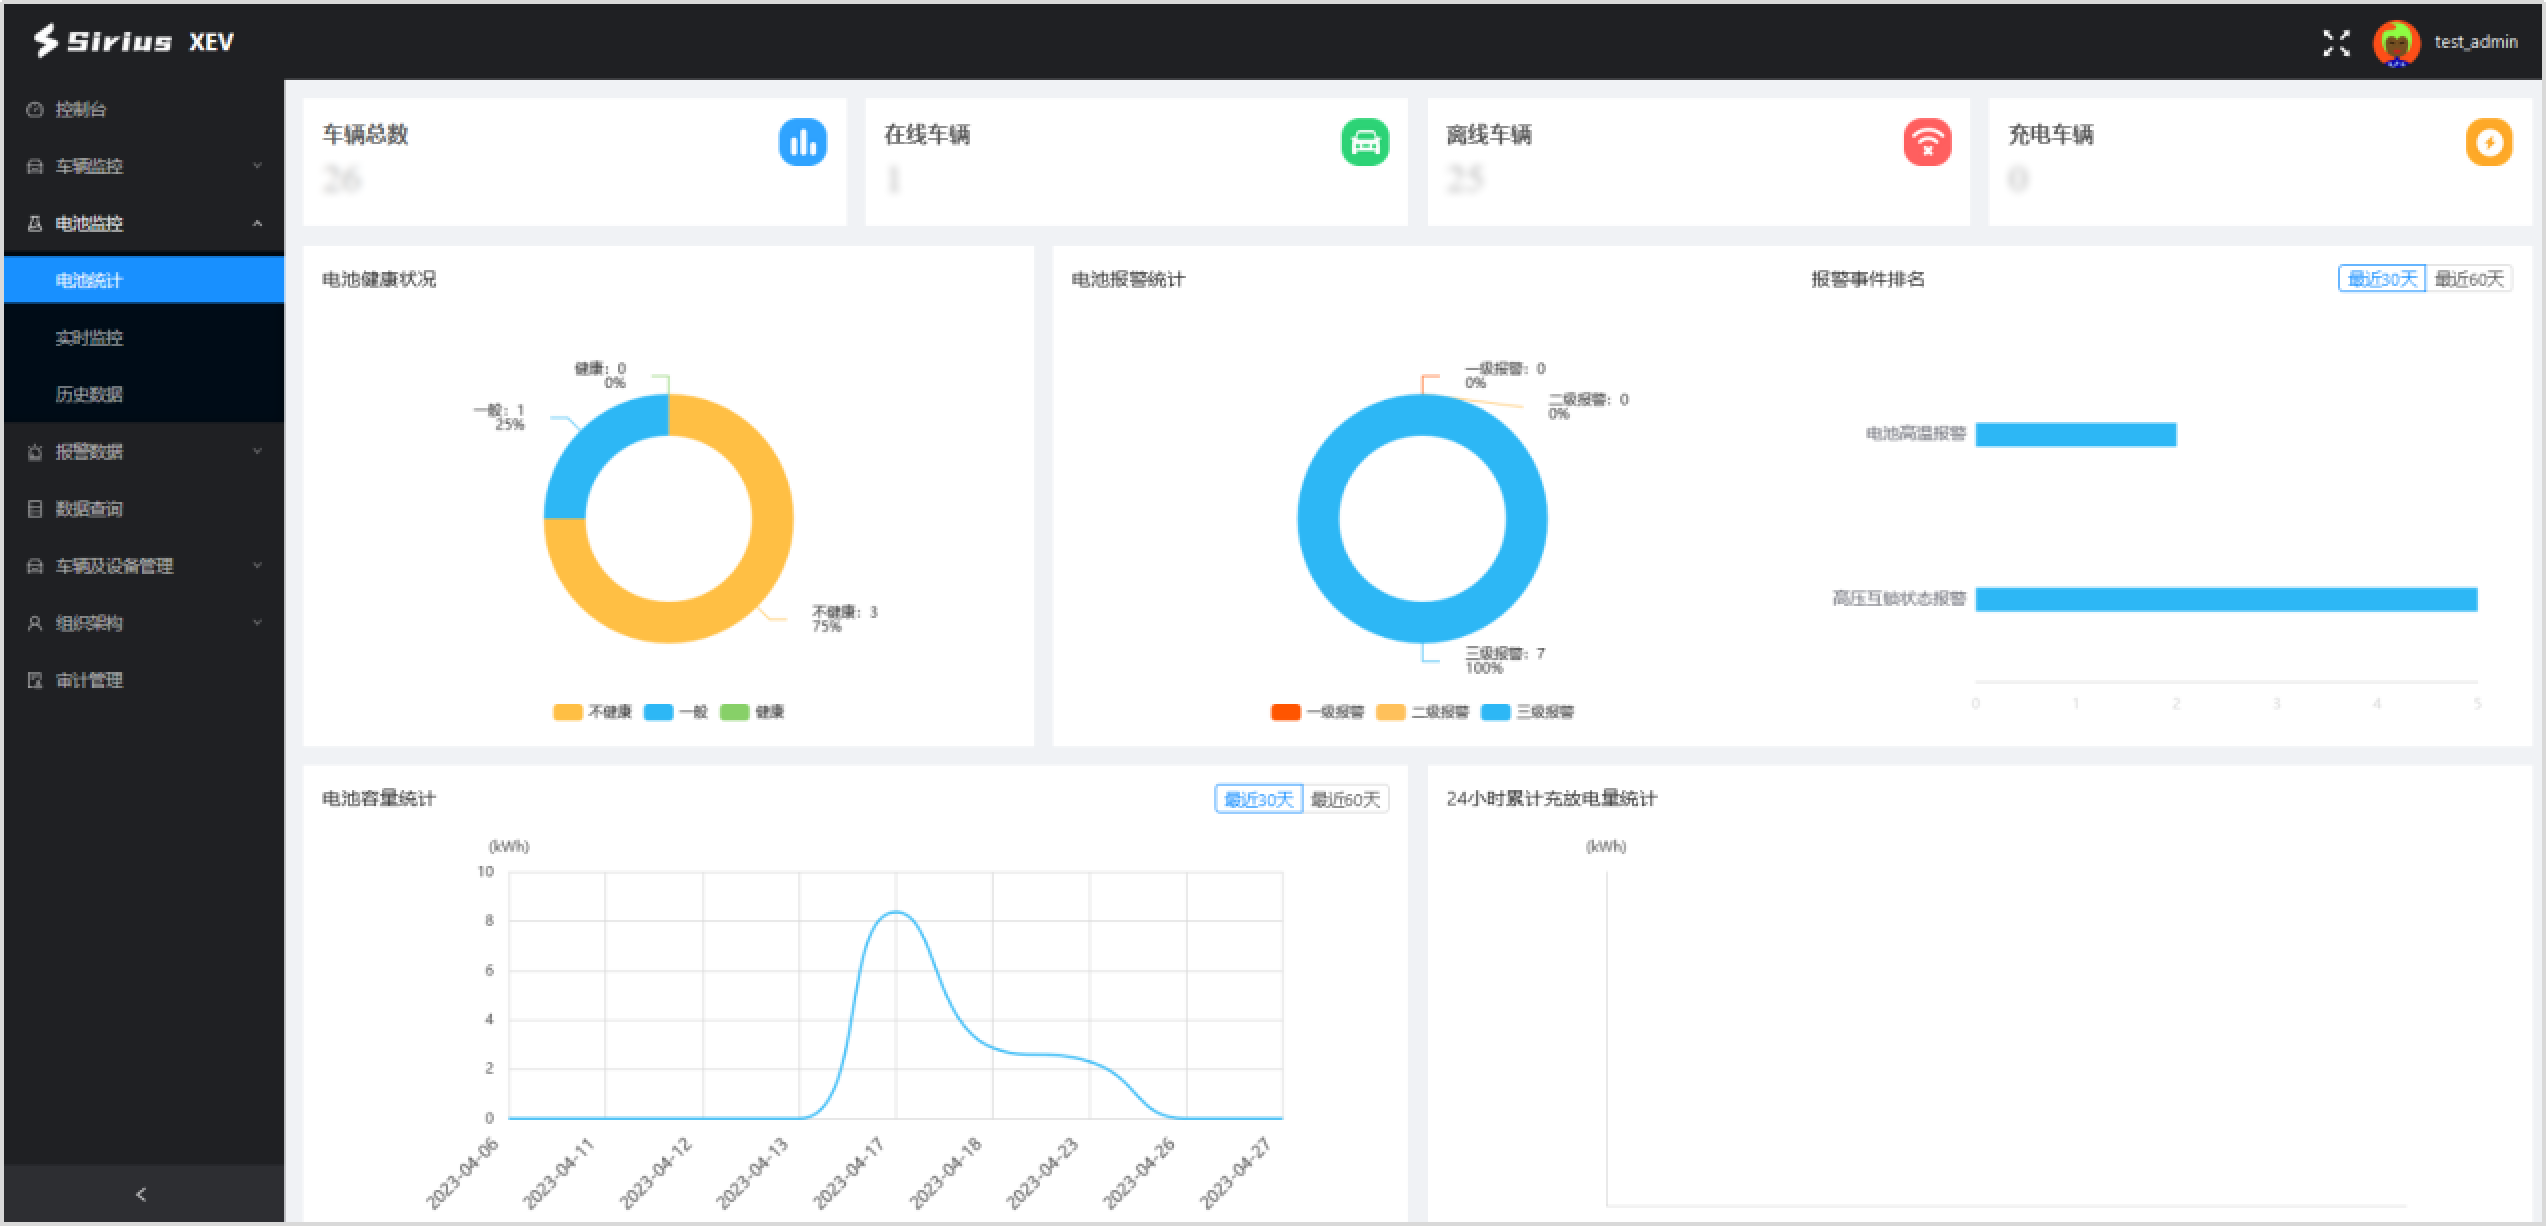Screen dimensions: 2548x1226
Task: Collapse the sidebar with the bottom arrow
Action: pos(141,1194)
